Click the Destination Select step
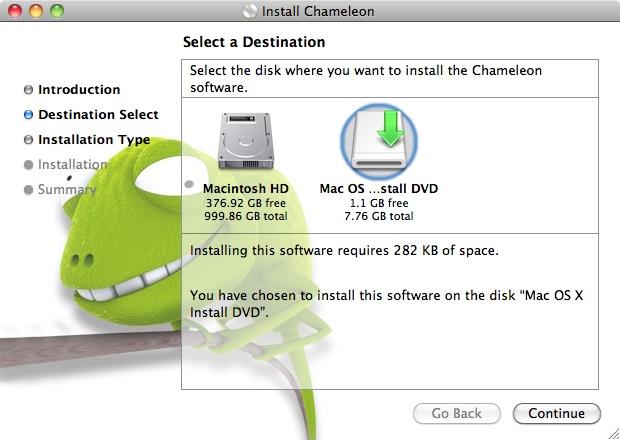This screenshot has width=620, height=440. pyautogui.click(x=98, y=115)
